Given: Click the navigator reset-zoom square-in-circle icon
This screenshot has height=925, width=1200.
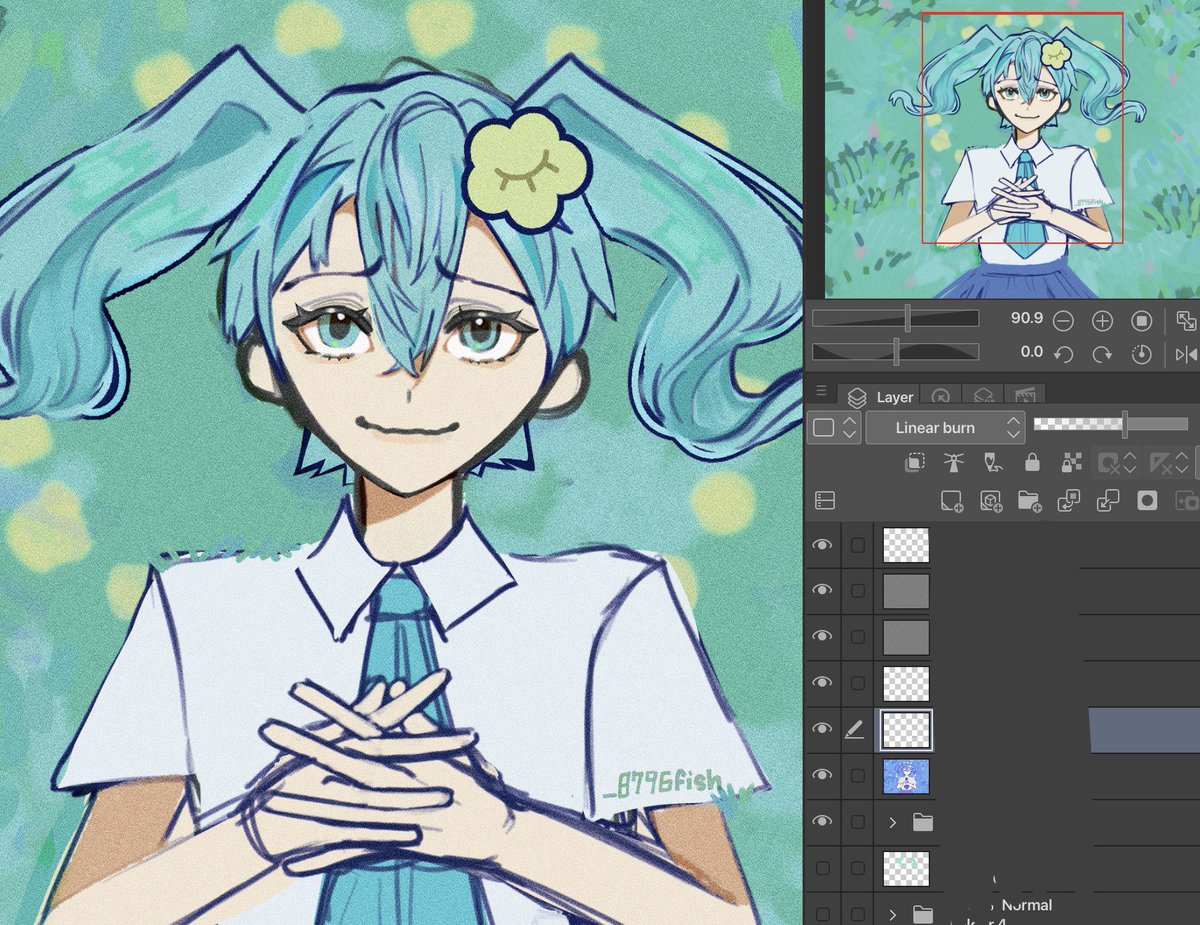Looking at the screenshot, I should [1141, 321].
